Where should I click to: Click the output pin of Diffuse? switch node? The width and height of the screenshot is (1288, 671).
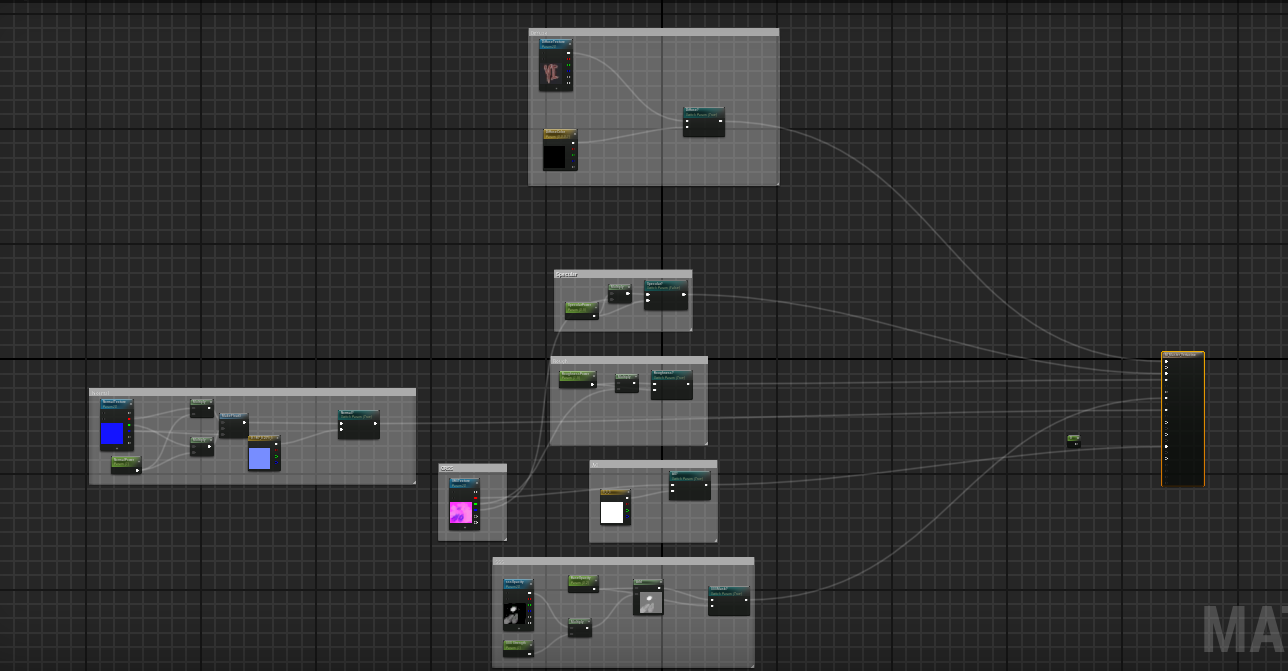click(720, 121)
